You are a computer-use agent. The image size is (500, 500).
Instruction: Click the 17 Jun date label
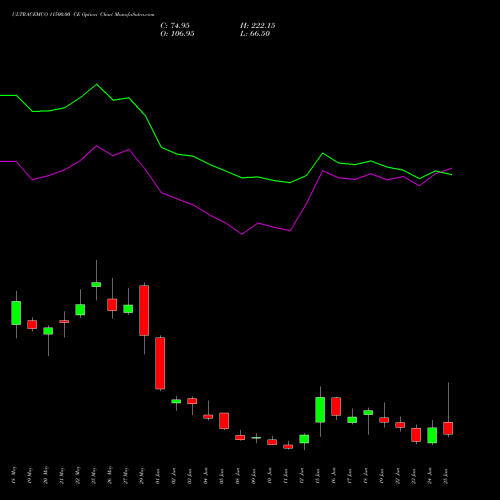coord(350,476)
